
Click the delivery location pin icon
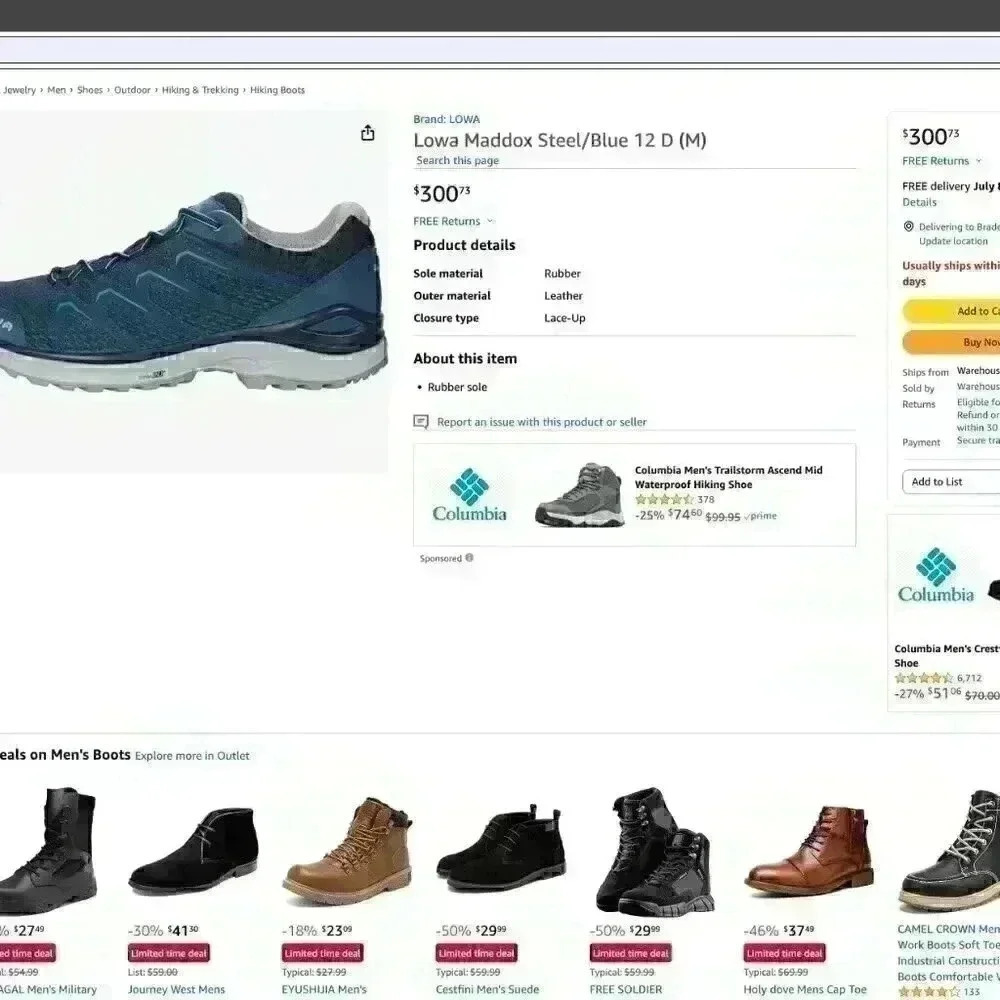point(909,226)
